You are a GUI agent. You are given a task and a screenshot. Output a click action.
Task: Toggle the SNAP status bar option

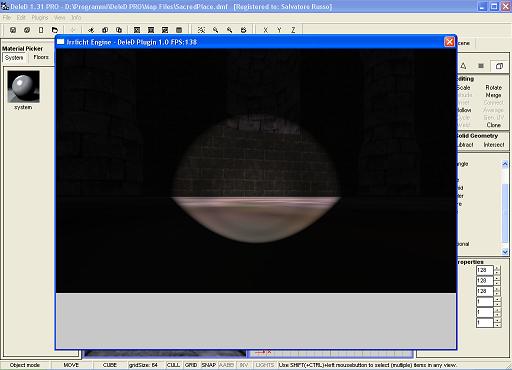point(209,365)
